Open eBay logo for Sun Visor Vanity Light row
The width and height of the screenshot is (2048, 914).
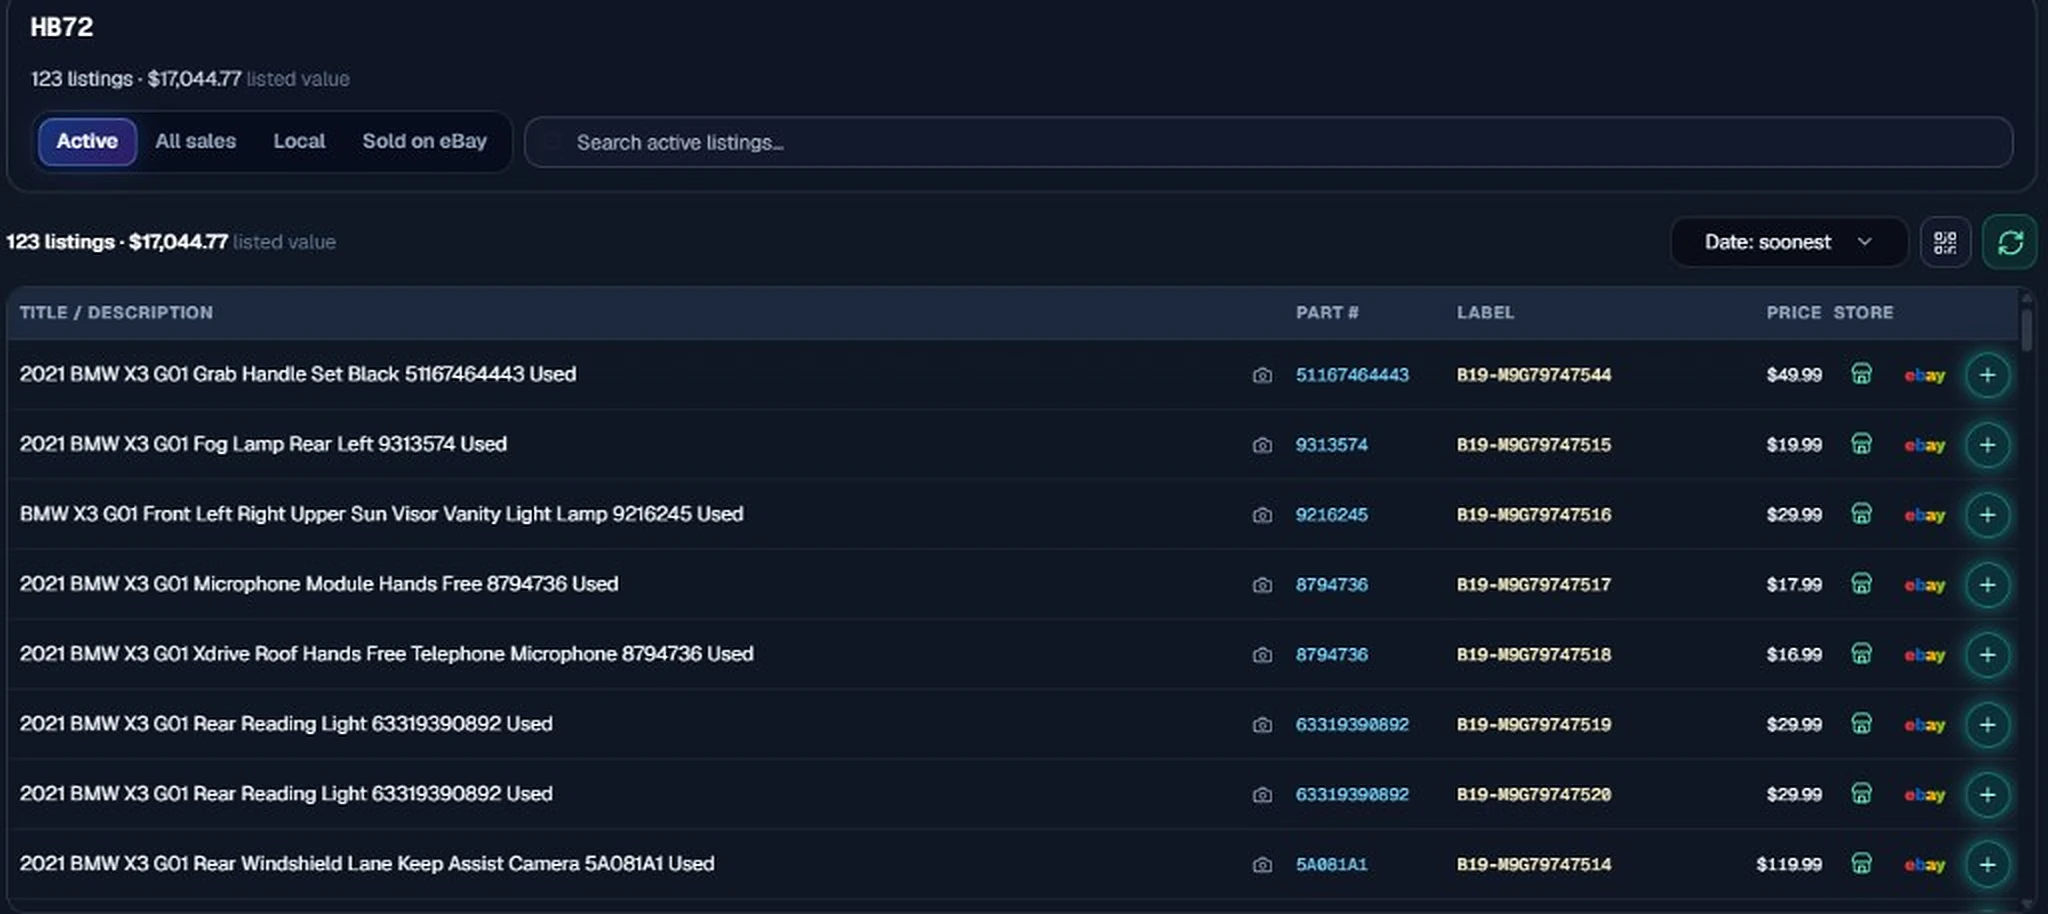tap(1925, 516)
